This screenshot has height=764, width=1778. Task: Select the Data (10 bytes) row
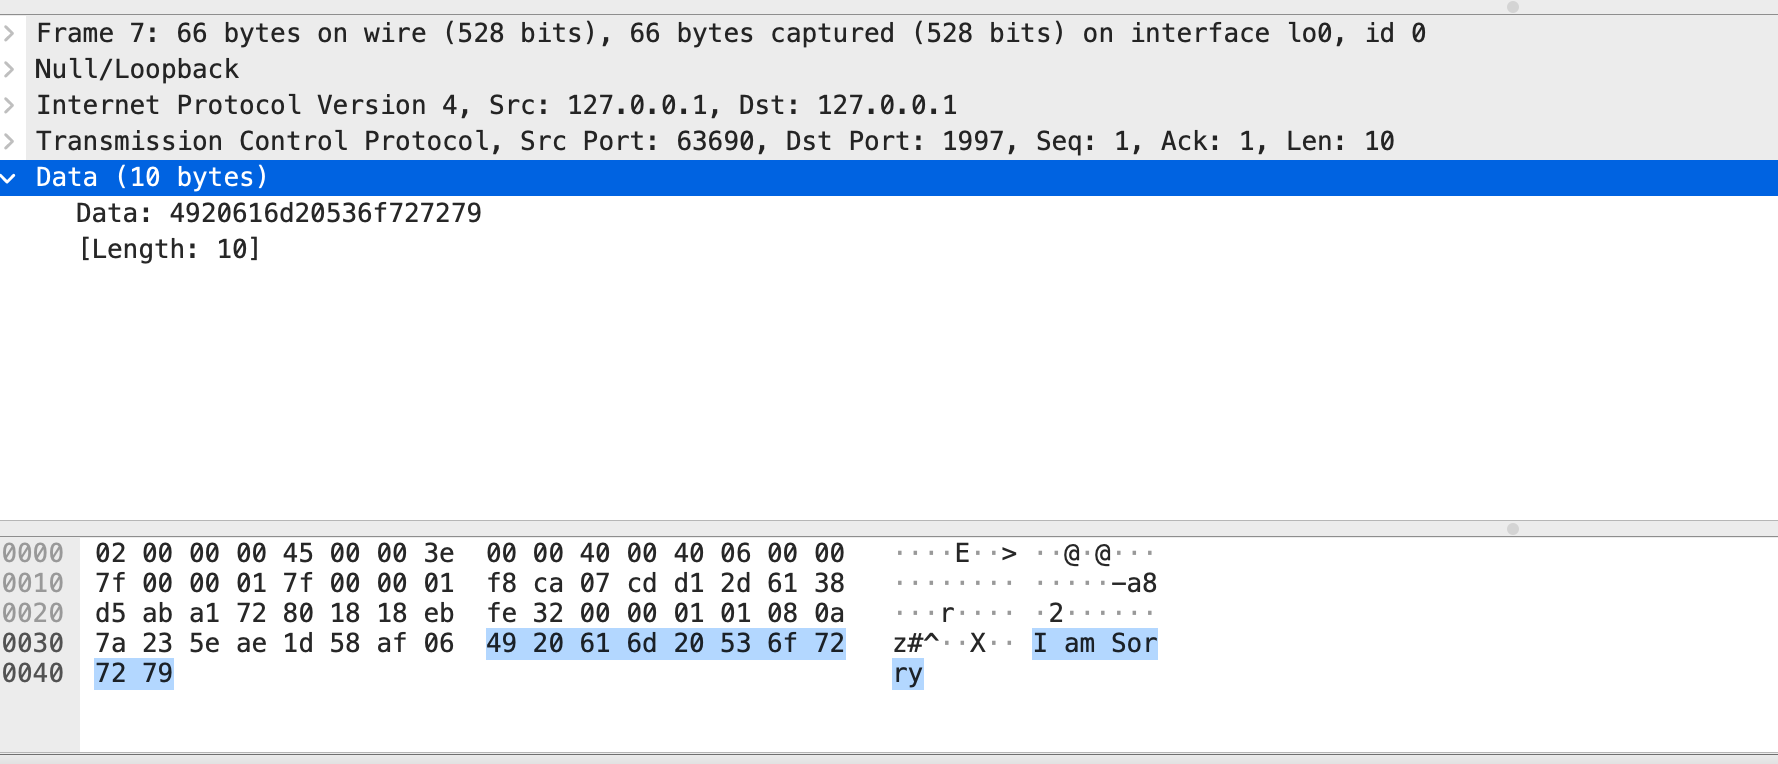[152, 178]
